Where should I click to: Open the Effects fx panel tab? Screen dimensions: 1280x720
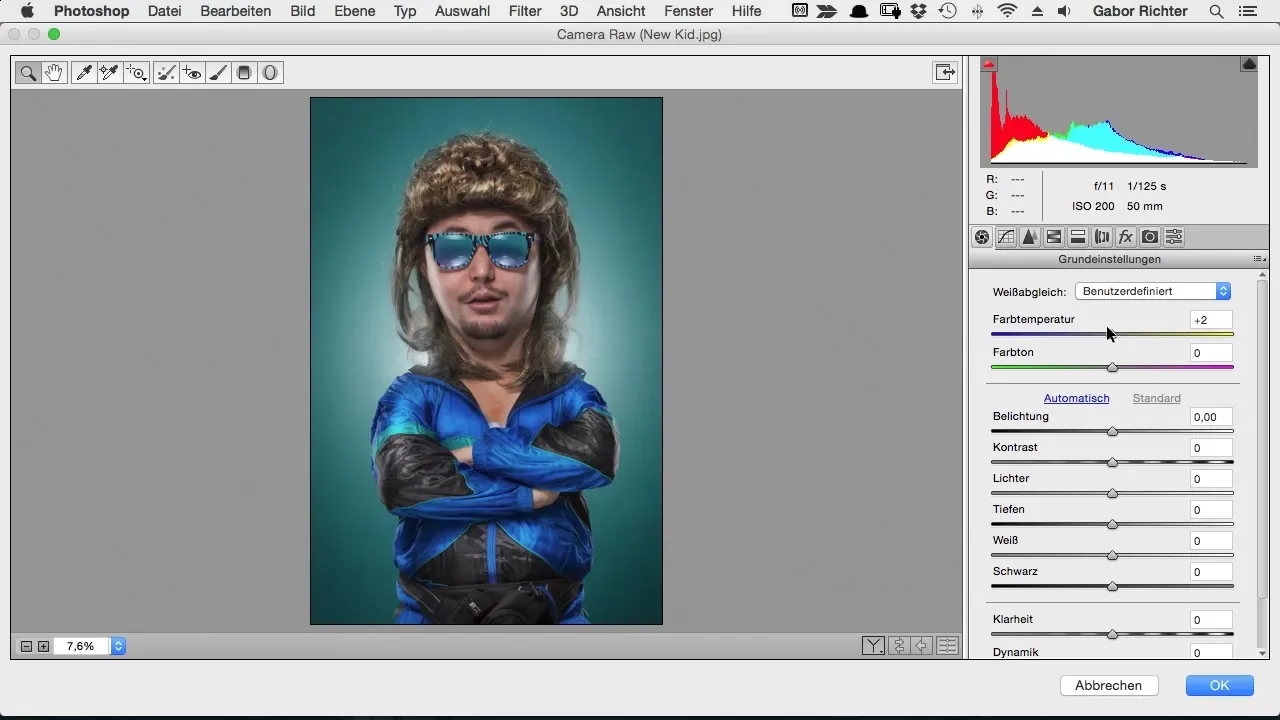[x=1126, y=237]
